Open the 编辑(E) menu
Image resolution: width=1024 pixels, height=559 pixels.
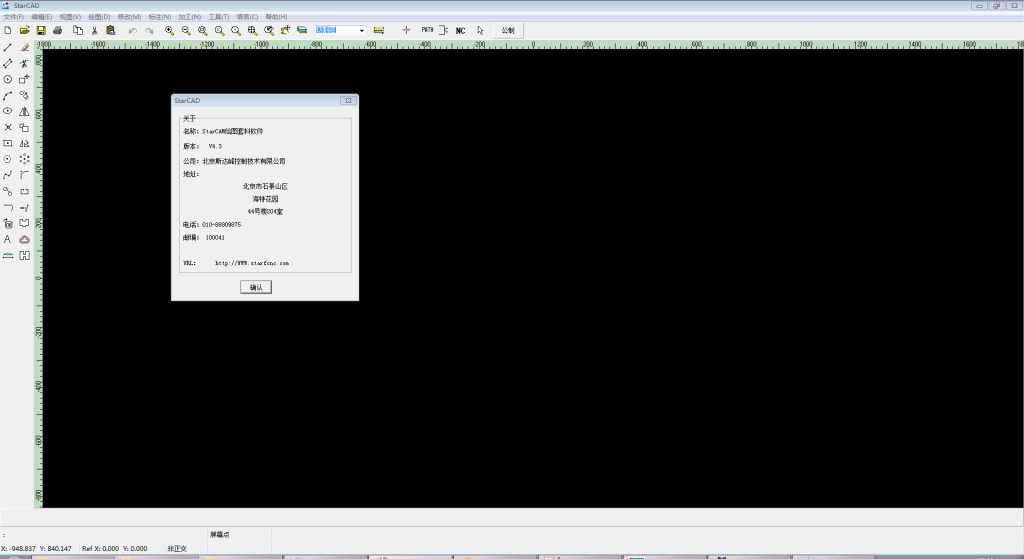tap(42, 17)
